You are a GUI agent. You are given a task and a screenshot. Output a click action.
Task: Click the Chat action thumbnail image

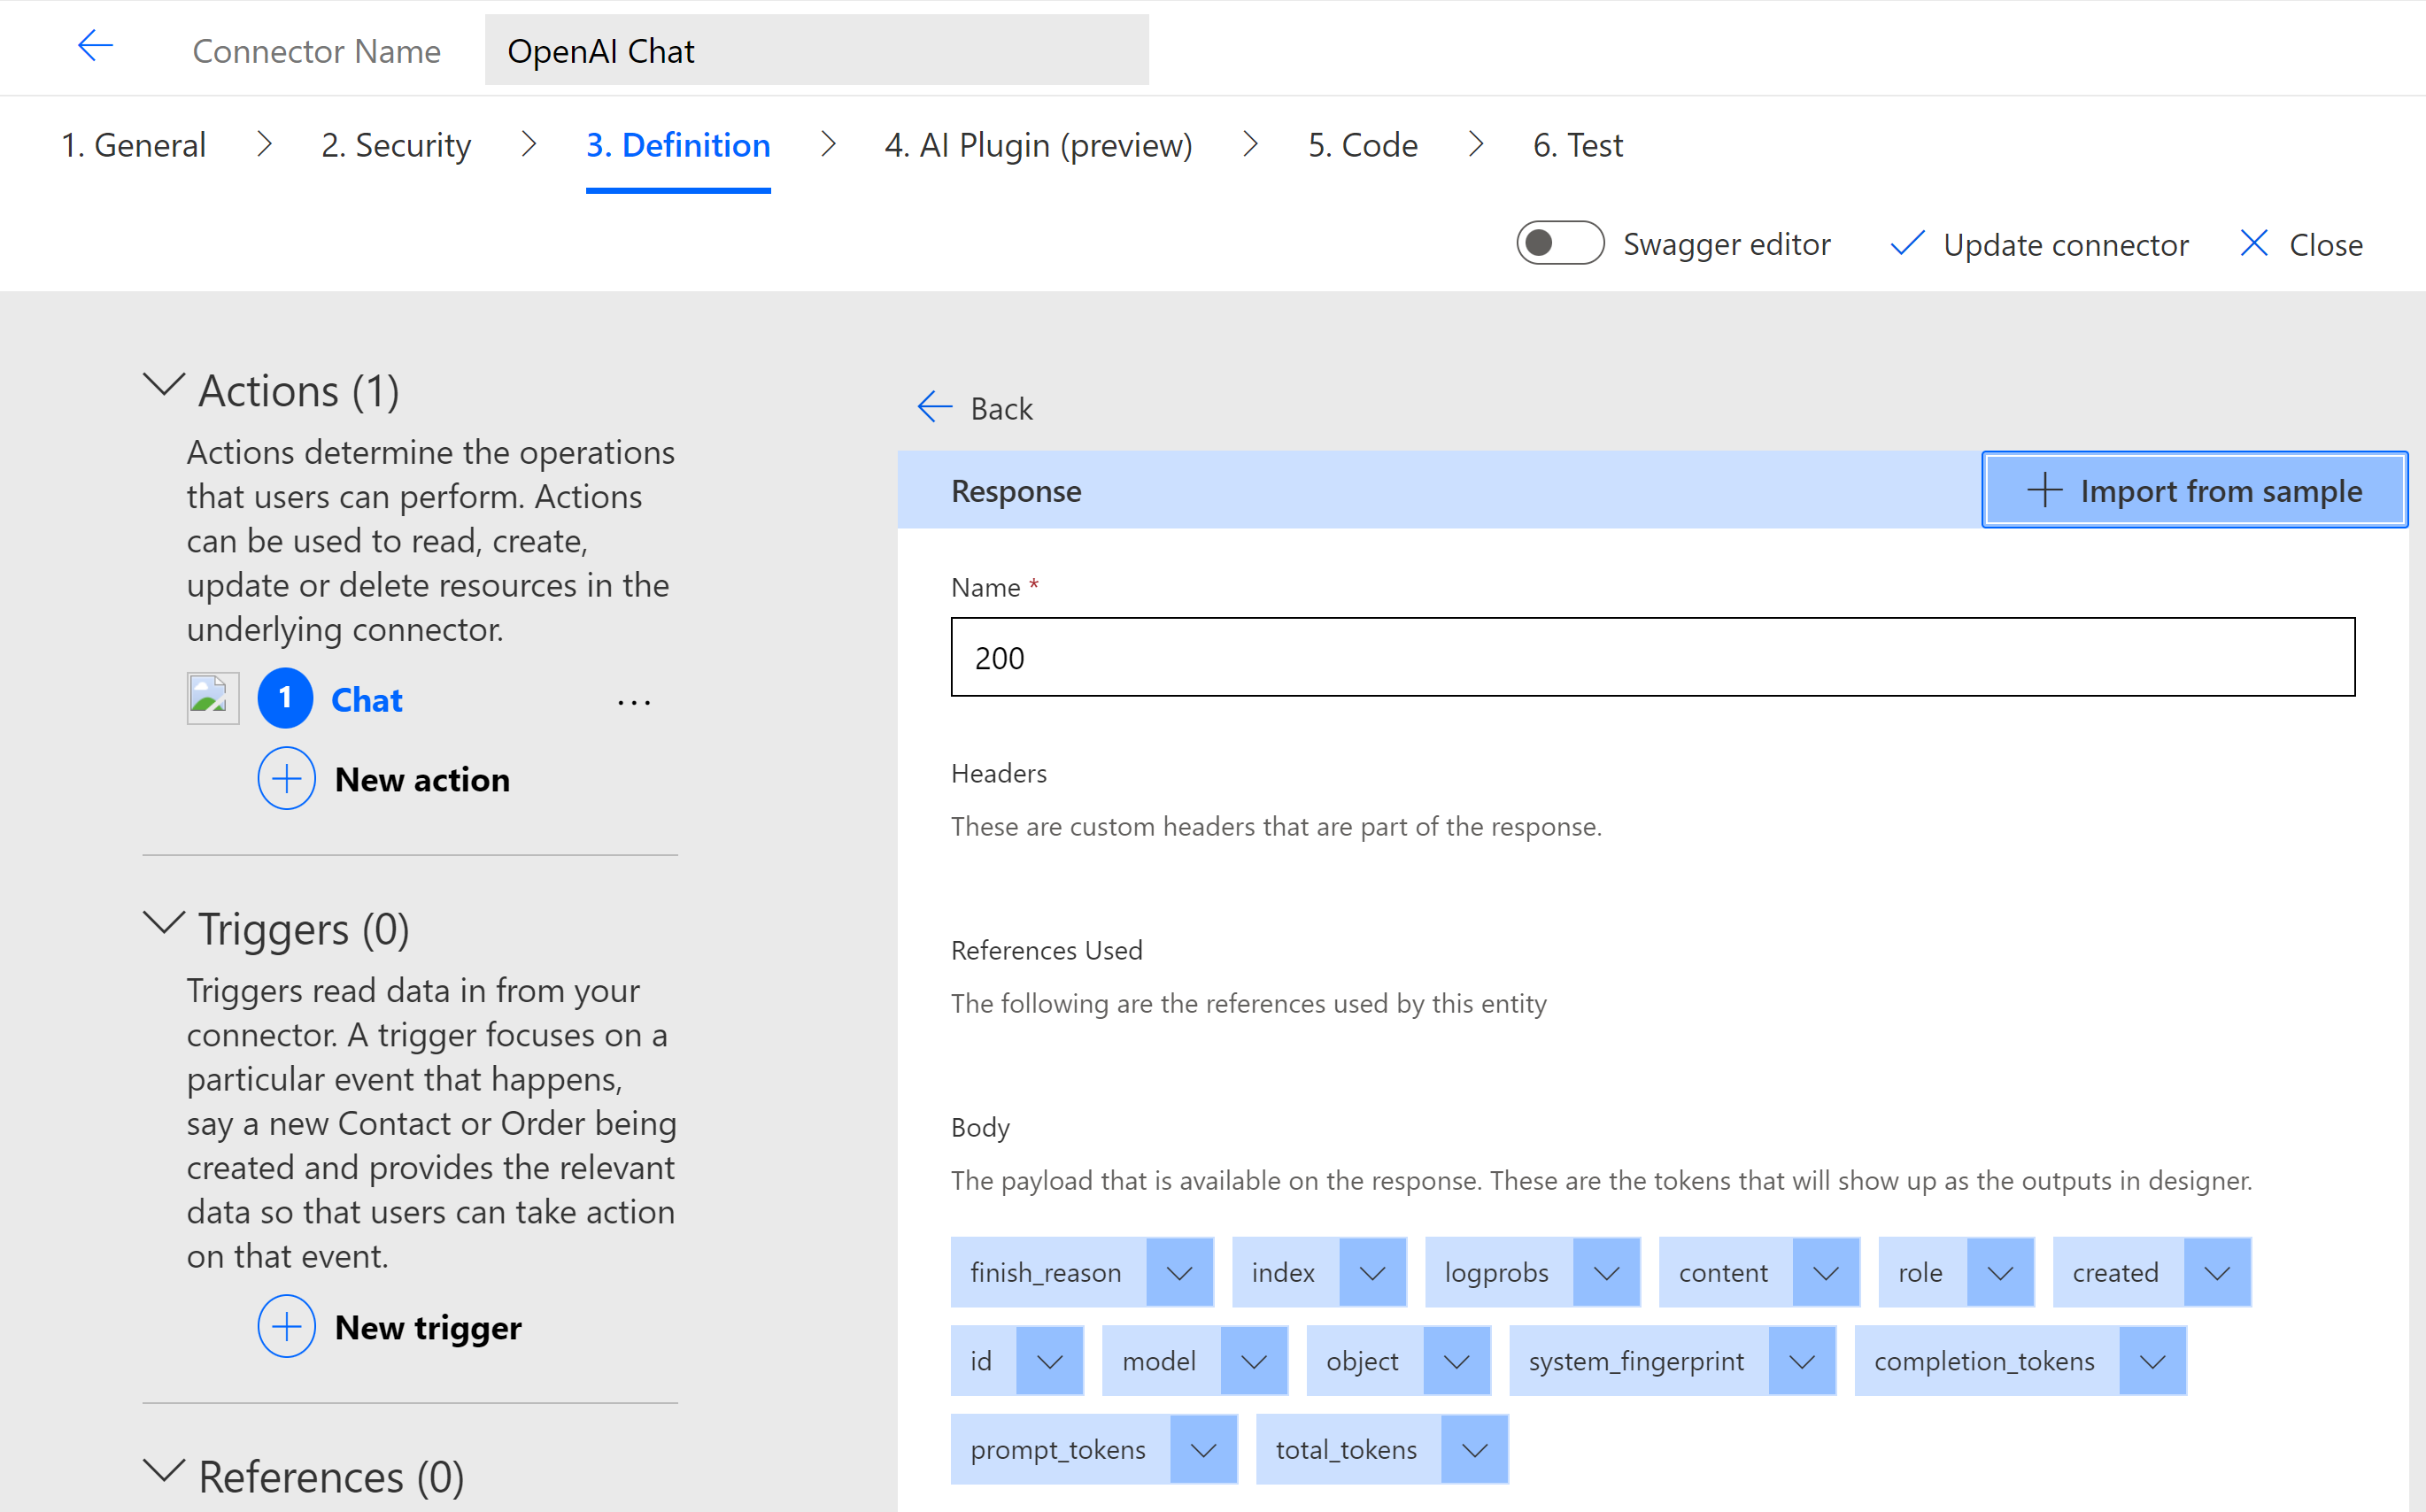click(213, 698)
